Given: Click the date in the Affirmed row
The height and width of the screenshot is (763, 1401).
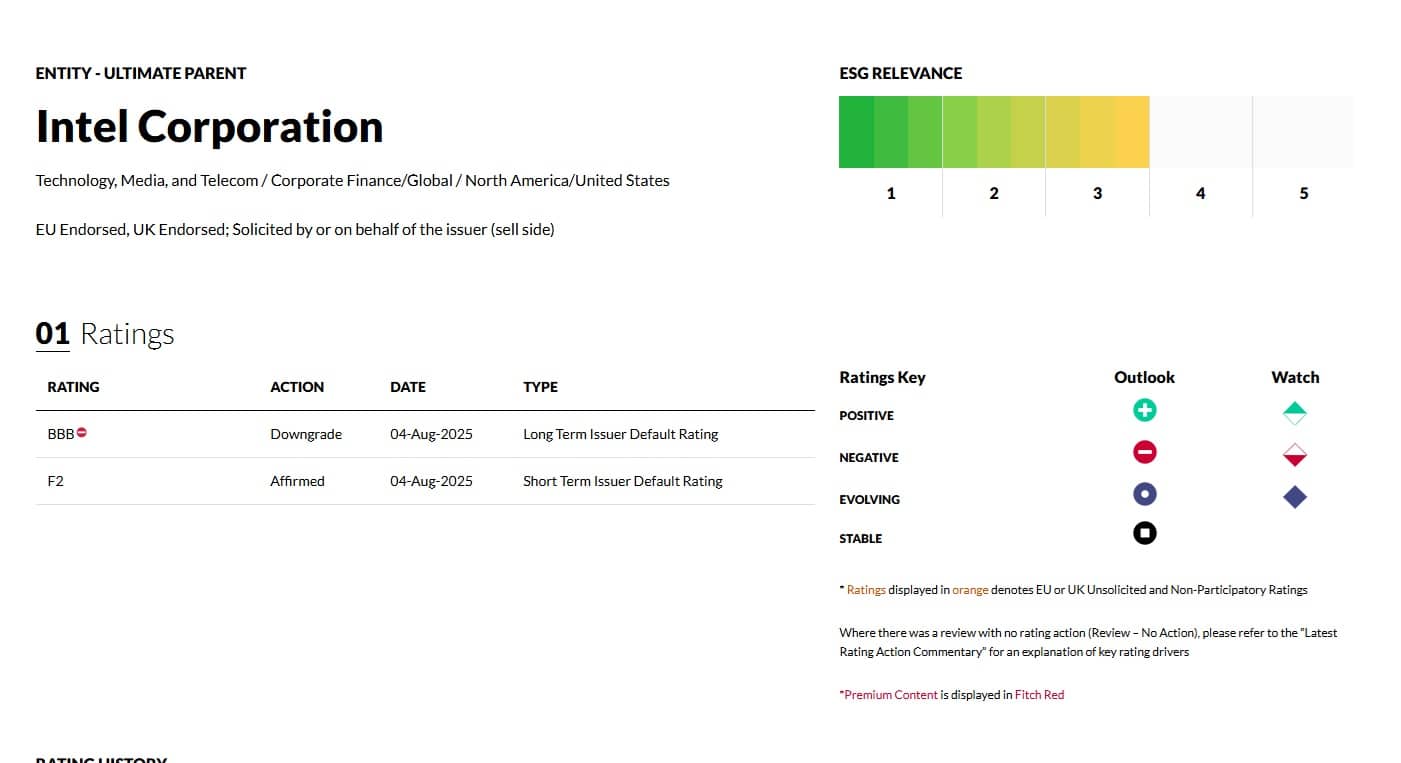Looking at the screenshot, I should click(x=431, y=481).
